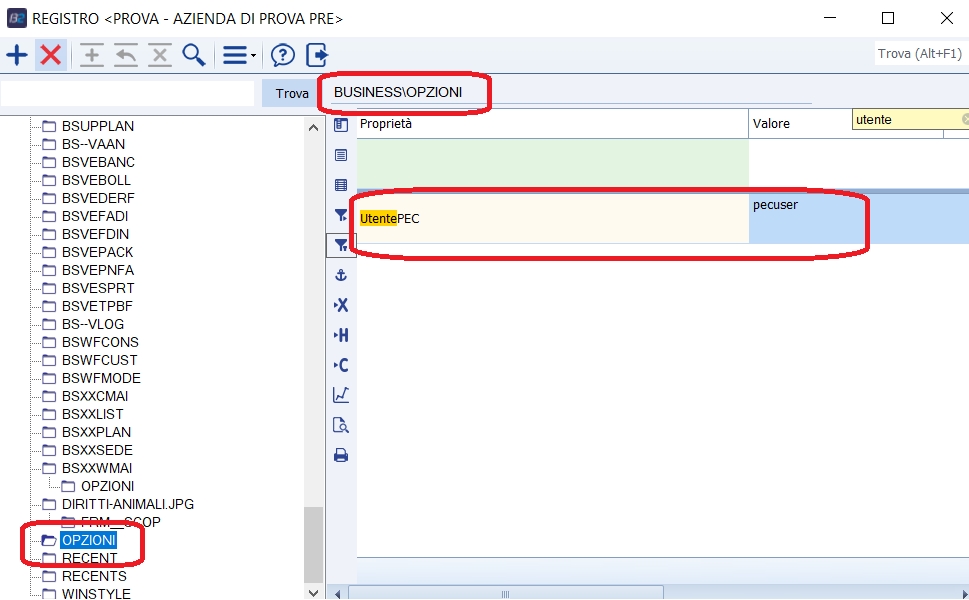Select BSXXPLAN folder in tree
The height and width of the screenshot is (600, 969).
click(x=96, y=432)
